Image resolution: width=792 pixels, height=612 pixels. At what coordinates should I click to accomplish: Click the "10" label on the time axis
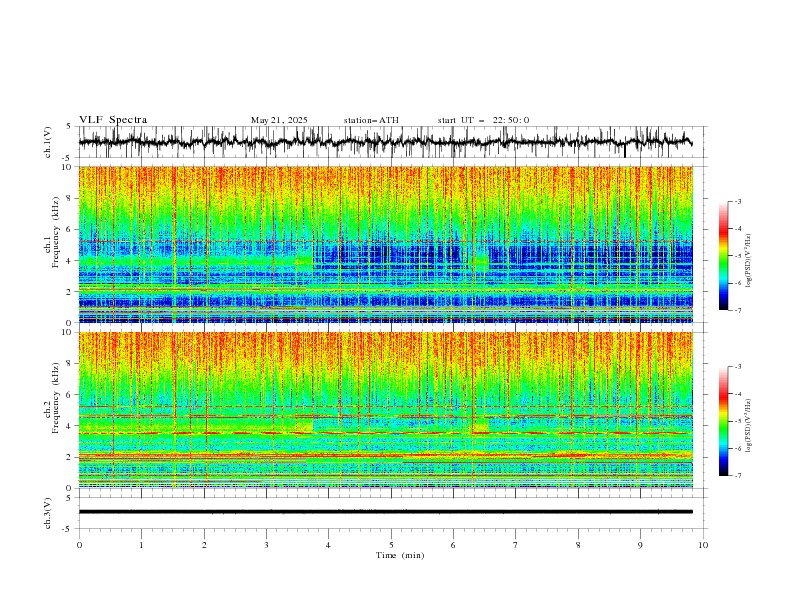coord(703,545)
